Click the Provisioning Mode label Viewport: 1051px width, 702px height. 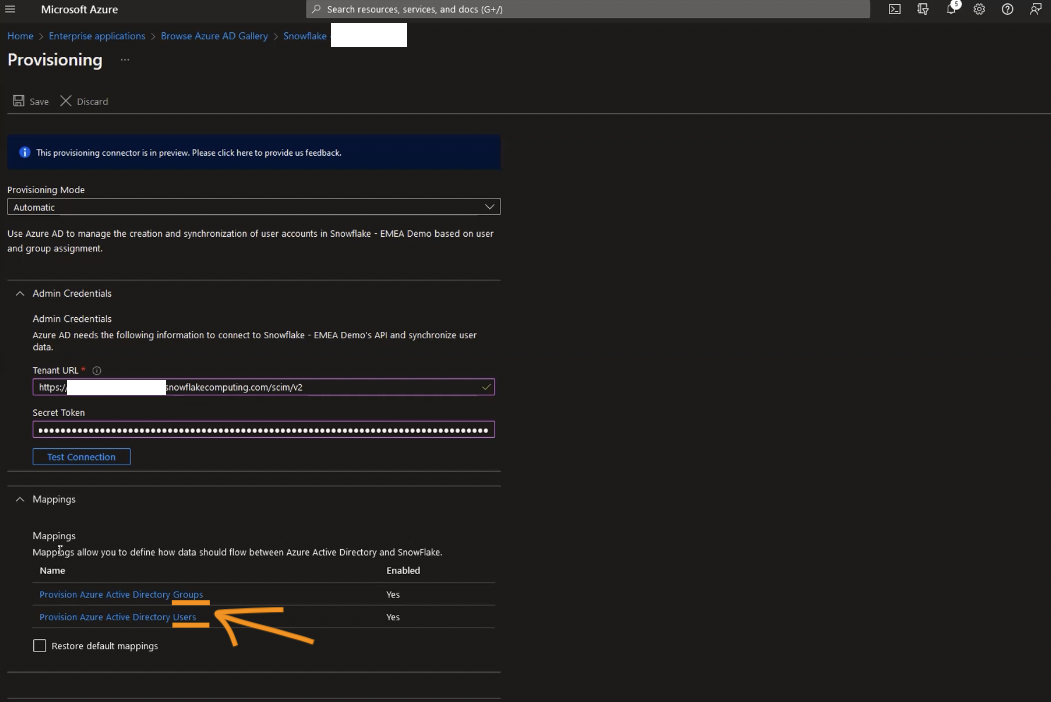point(46,190)
